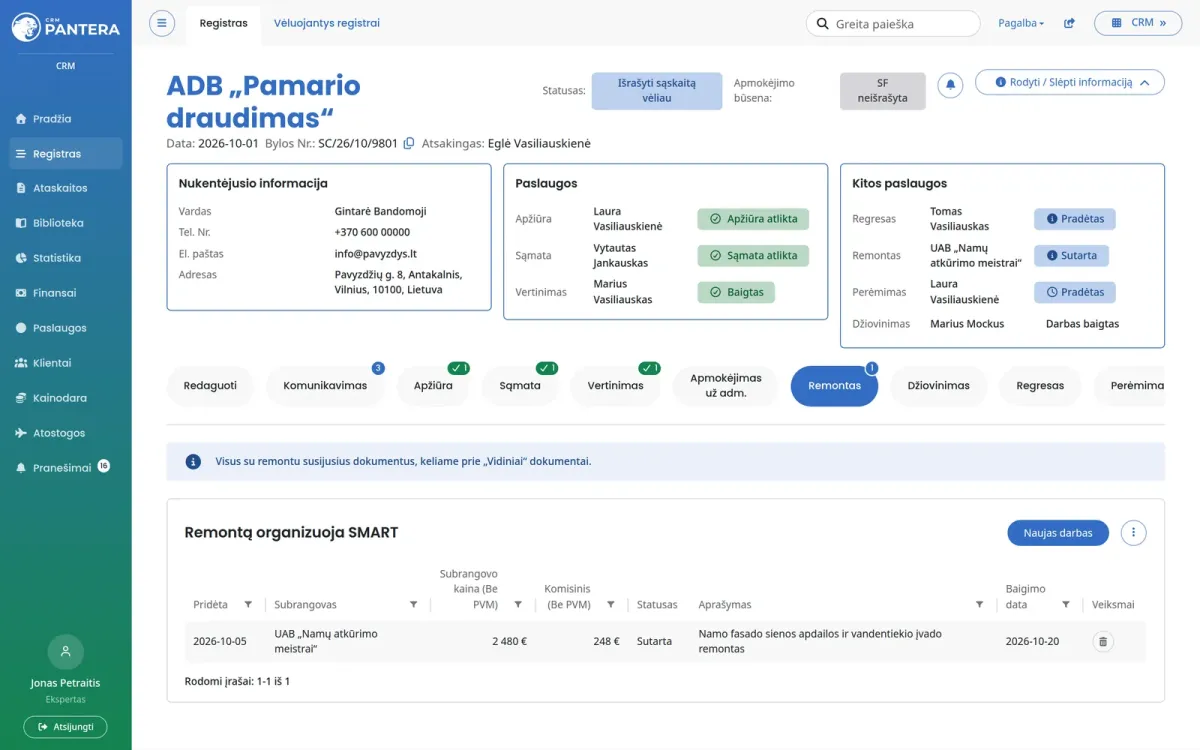Filter the Baigimo data column
This screenshot has height=750, width=1200.
[1066, 604]
